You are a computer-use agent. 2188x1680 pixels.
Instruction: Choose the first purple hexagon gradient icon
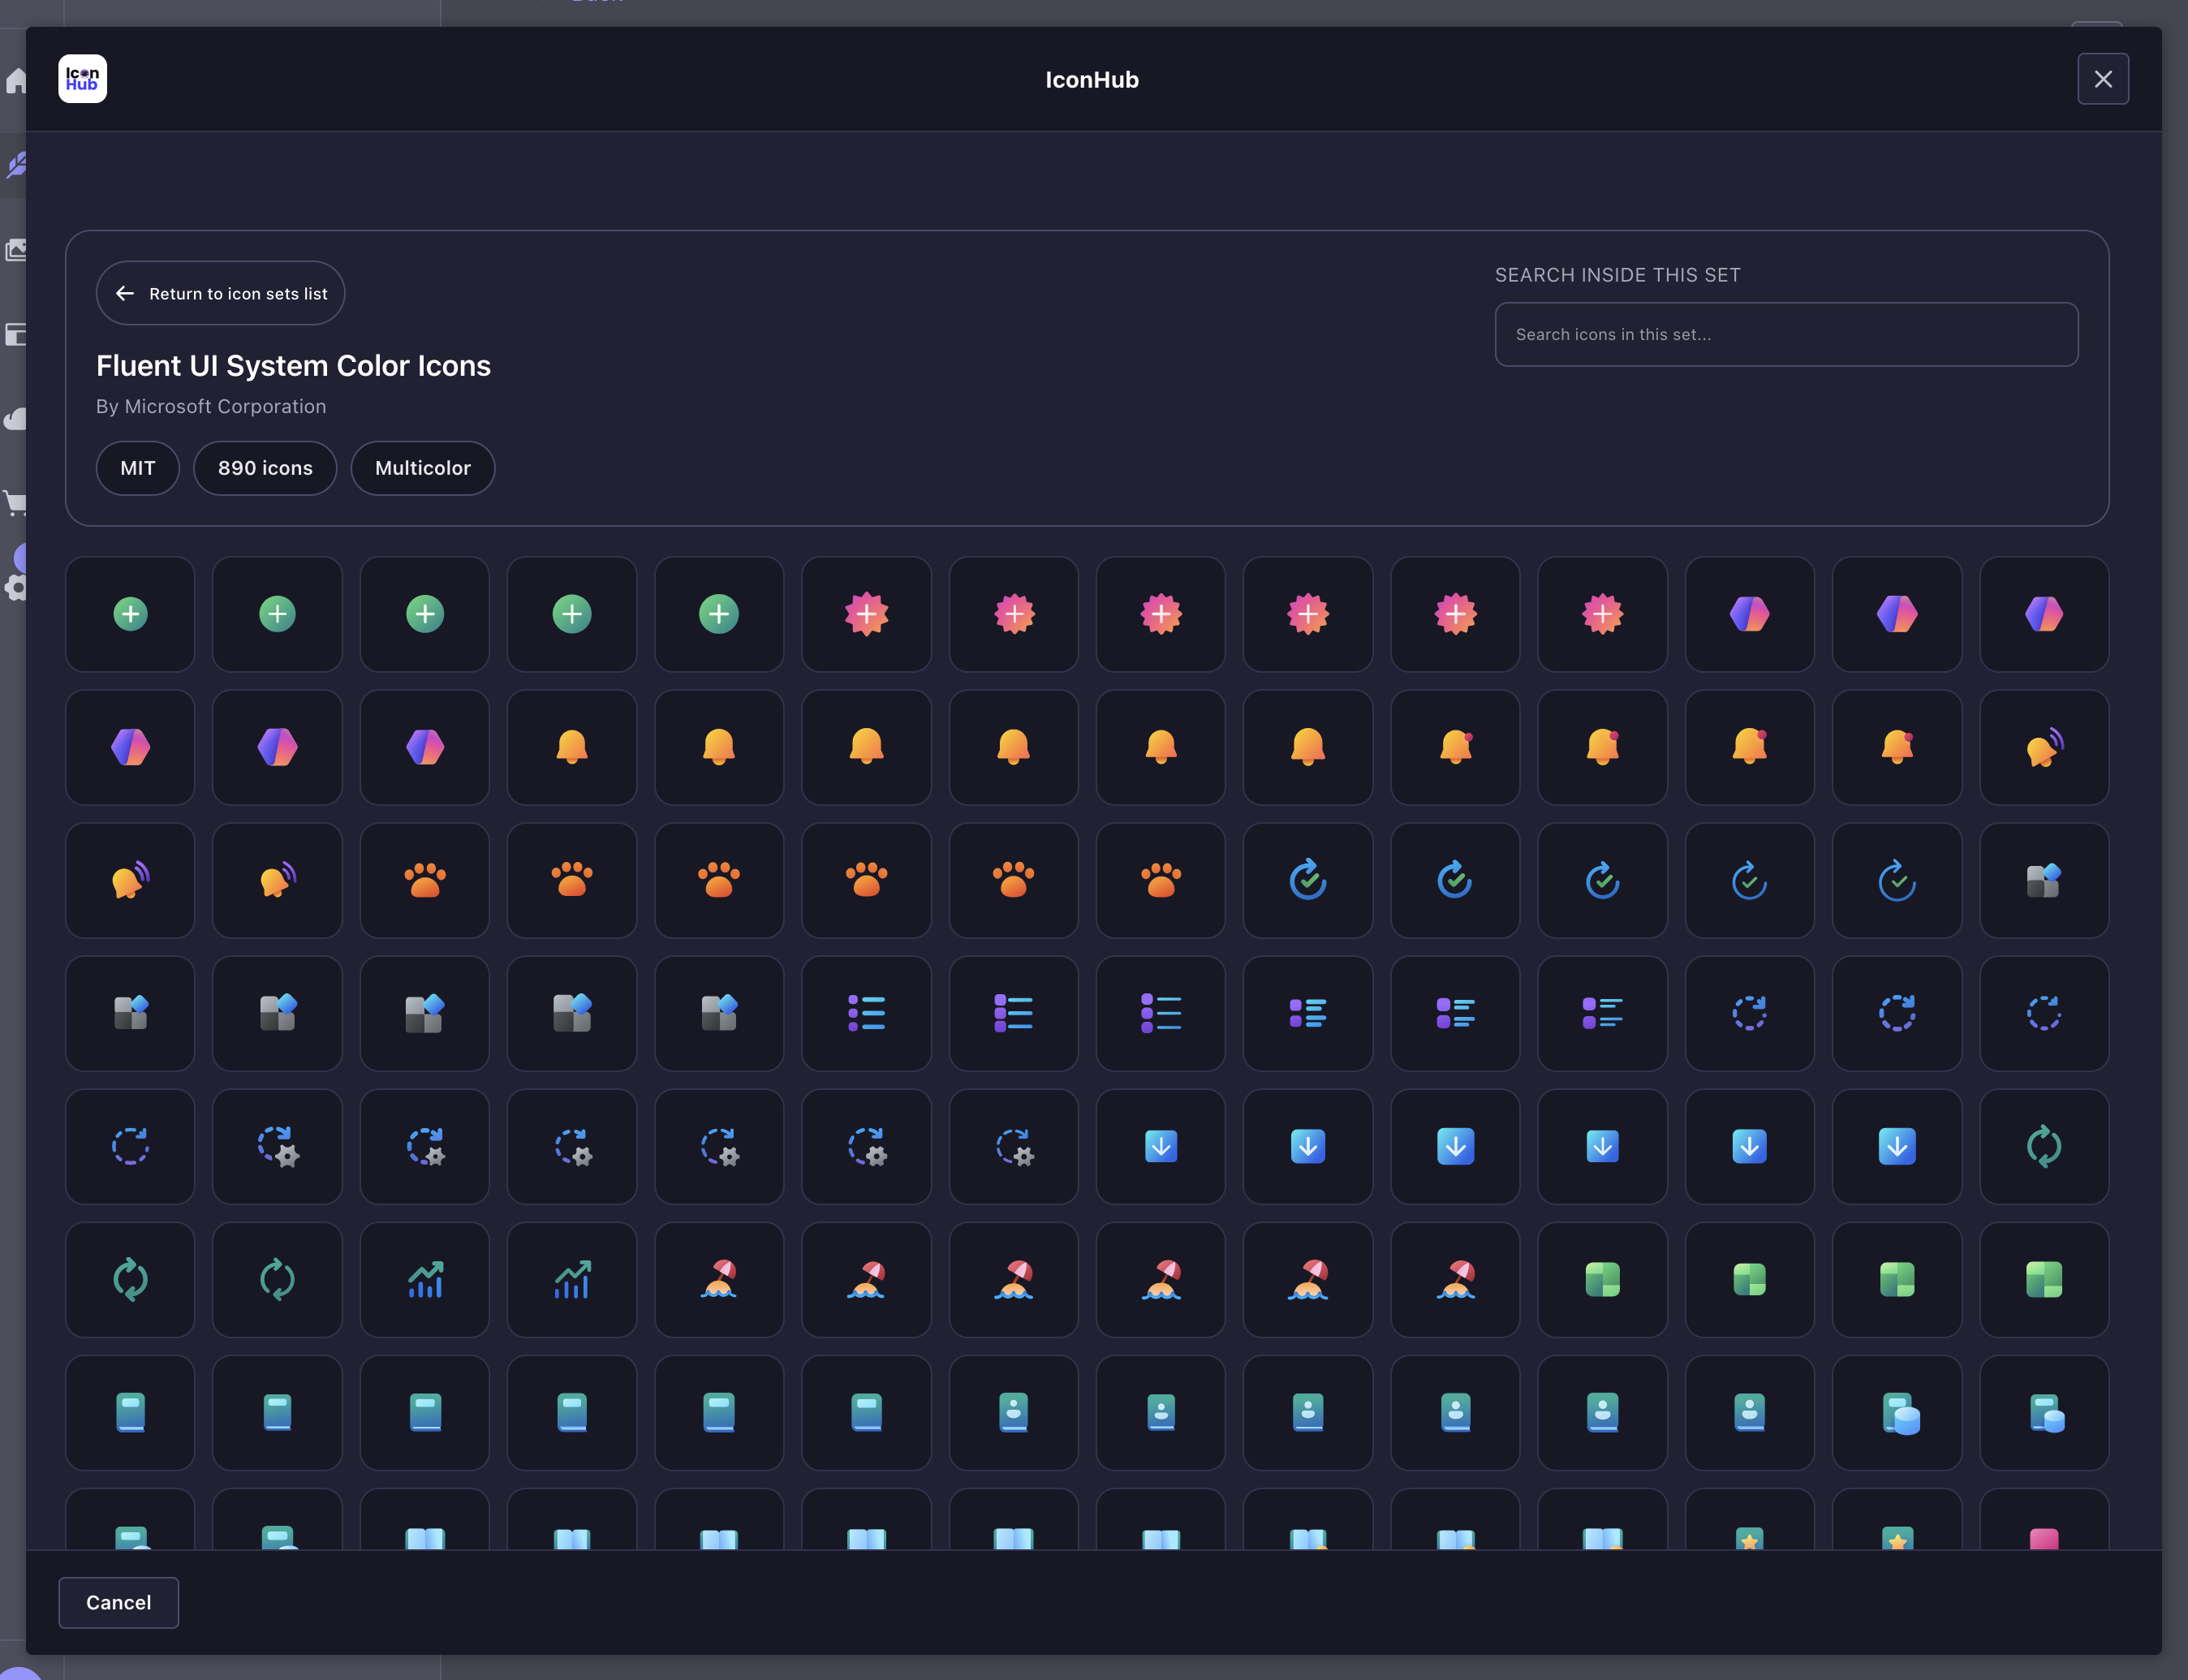pyautogui.click(x=1749, y=614)
